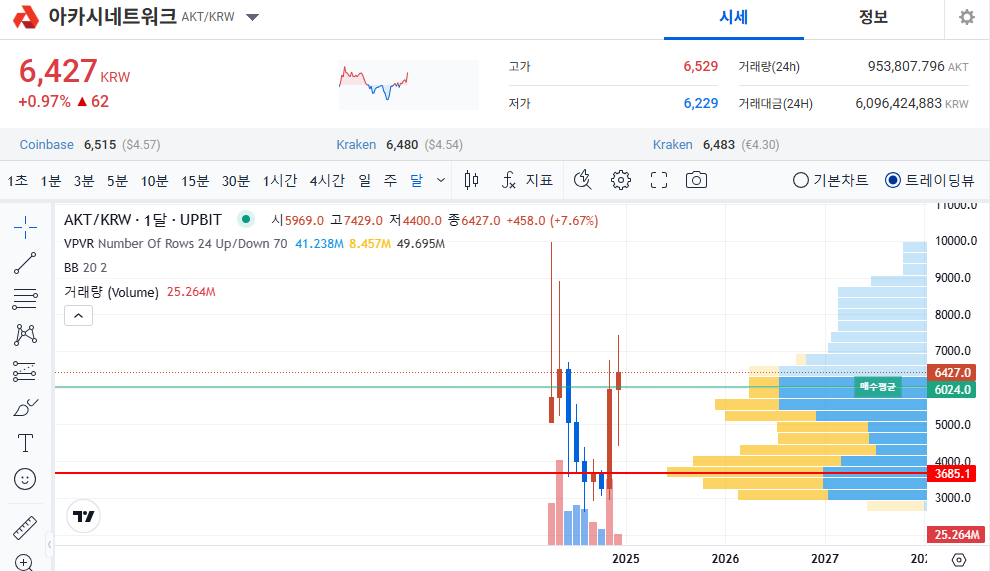The width and height of the screenshot is (990, 571).
Task: Click the 거래대금(24H) value 6,096,424,883
Action: click(x=898, y=104)
